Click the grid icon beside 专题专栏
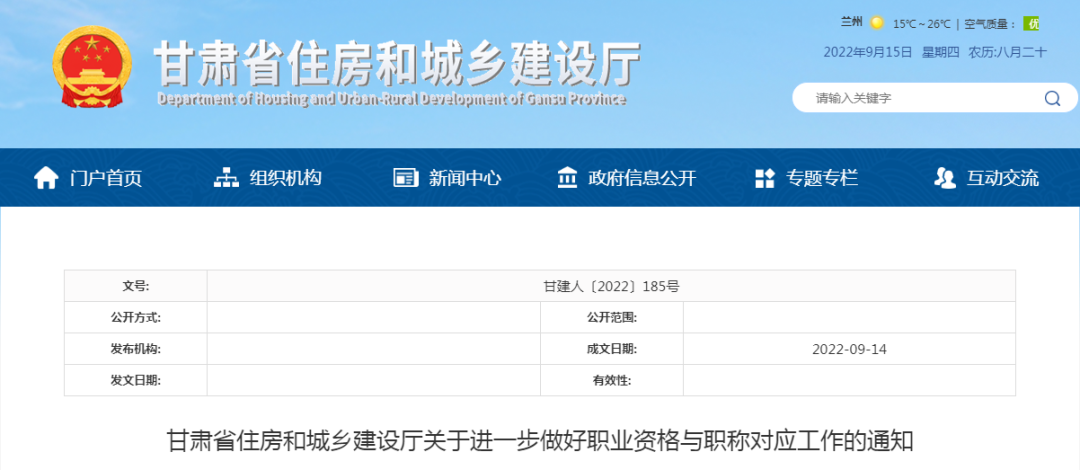This screenshot has width=1080, height=470. (x=765, y=178)
